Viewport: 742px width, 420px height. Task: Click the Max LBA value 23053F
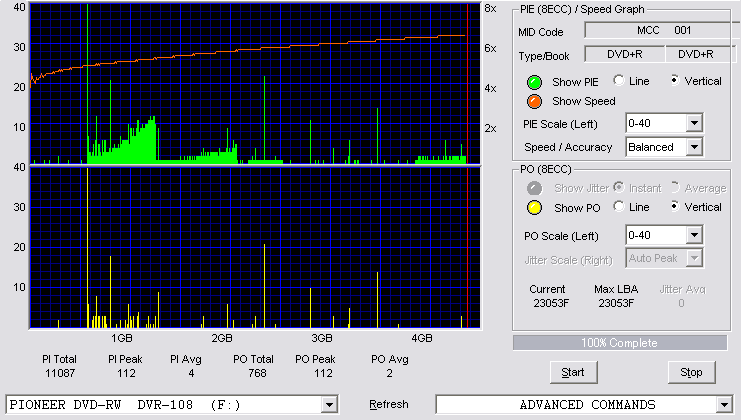616,303
